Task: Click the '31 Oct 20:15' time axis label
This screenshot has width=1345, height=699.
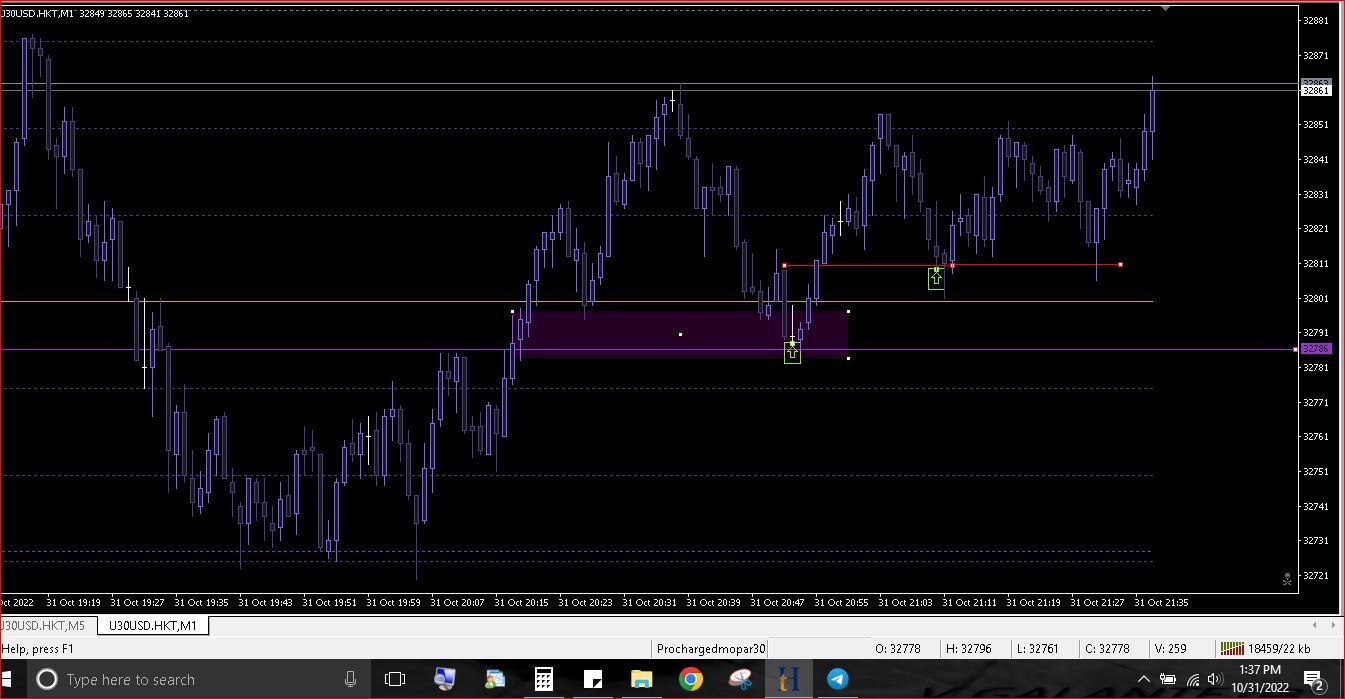Action: [521, 603]
